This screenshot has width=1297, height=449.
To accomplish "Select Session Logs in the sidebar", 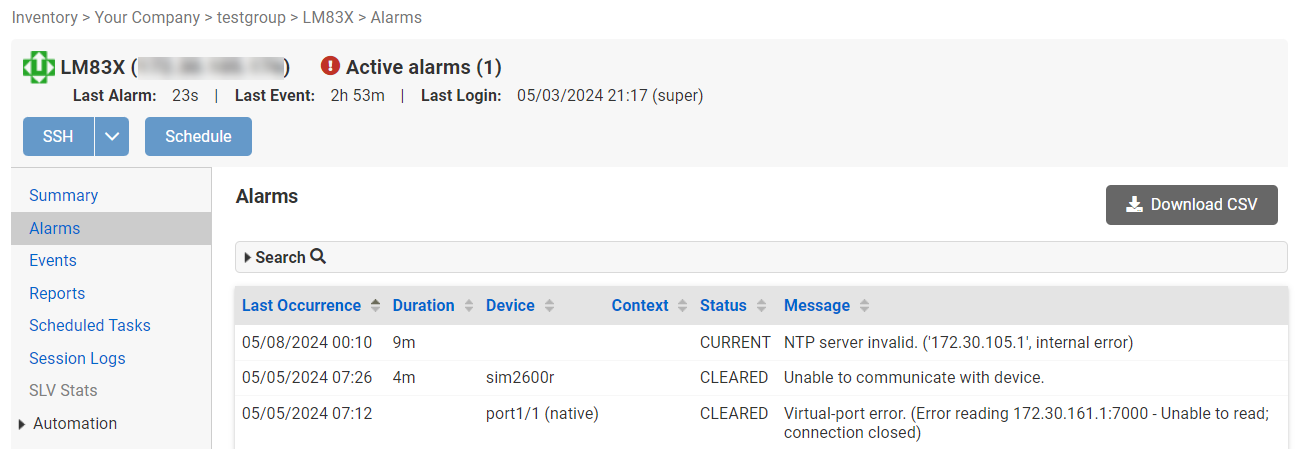I will pyautogui.click(x=77, y=358).
